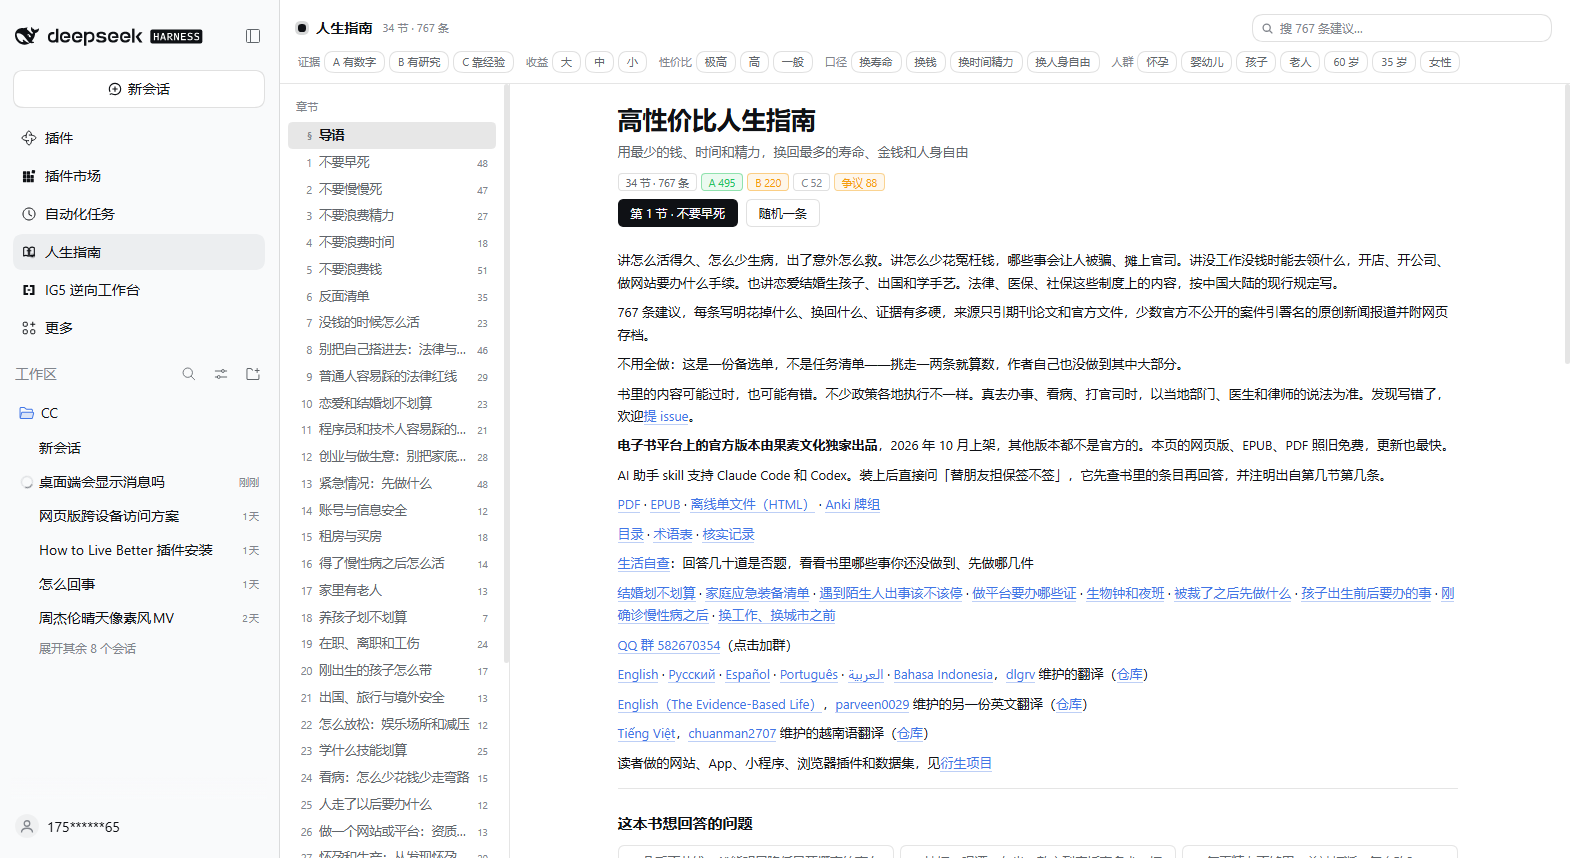Filter by the green A 495 badge

coord(721,183)
